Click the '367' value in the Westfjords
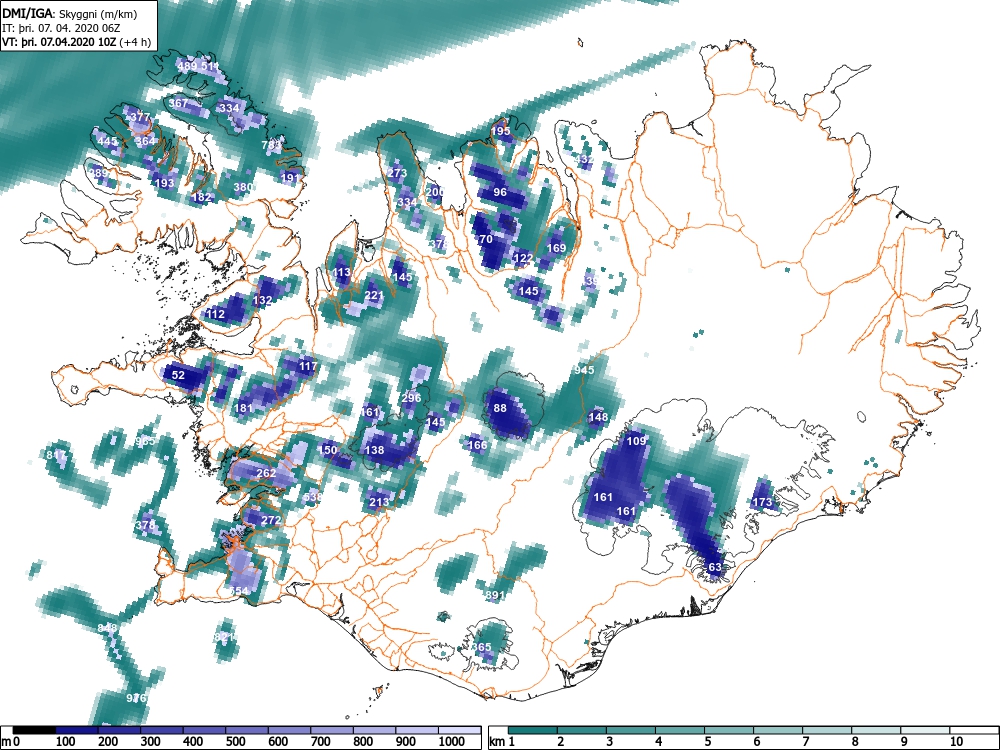Screen dimensions: 1000x750 pyautogui.click(x=179, y=103)
